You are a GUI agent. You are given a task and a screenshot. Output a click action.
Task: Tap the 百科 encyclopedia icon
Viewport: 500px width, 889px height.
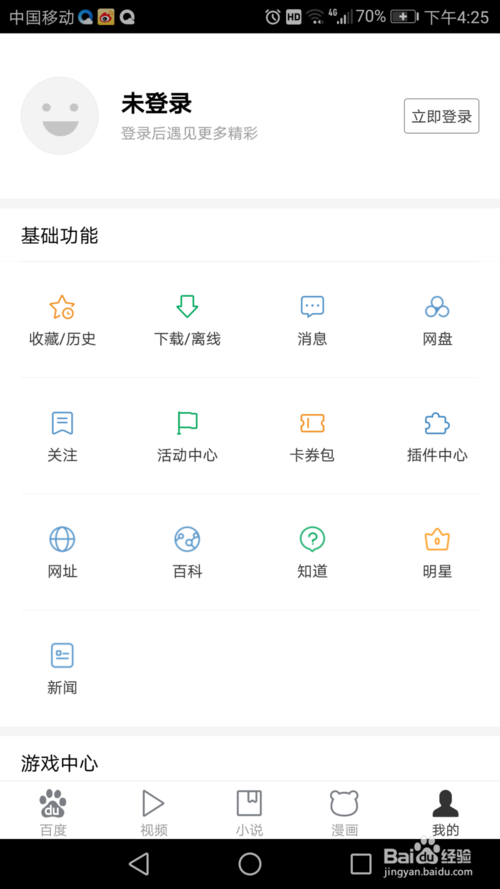(187, 539)
